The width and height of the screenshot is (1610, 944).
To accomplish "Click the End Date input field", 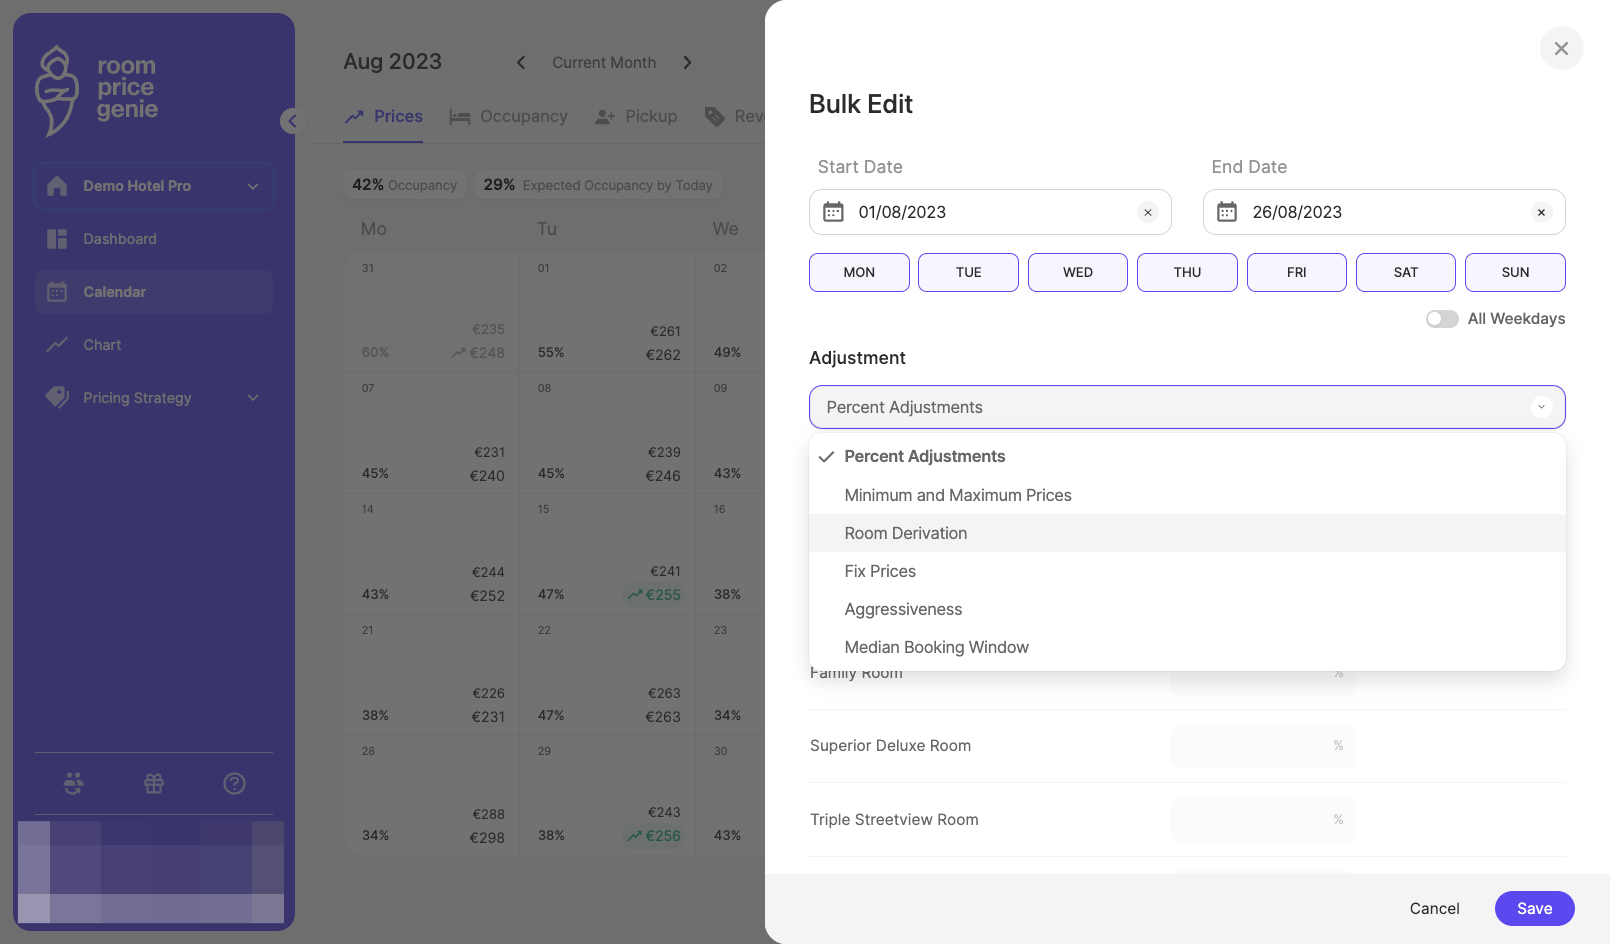I will (x=1384, y=212).
